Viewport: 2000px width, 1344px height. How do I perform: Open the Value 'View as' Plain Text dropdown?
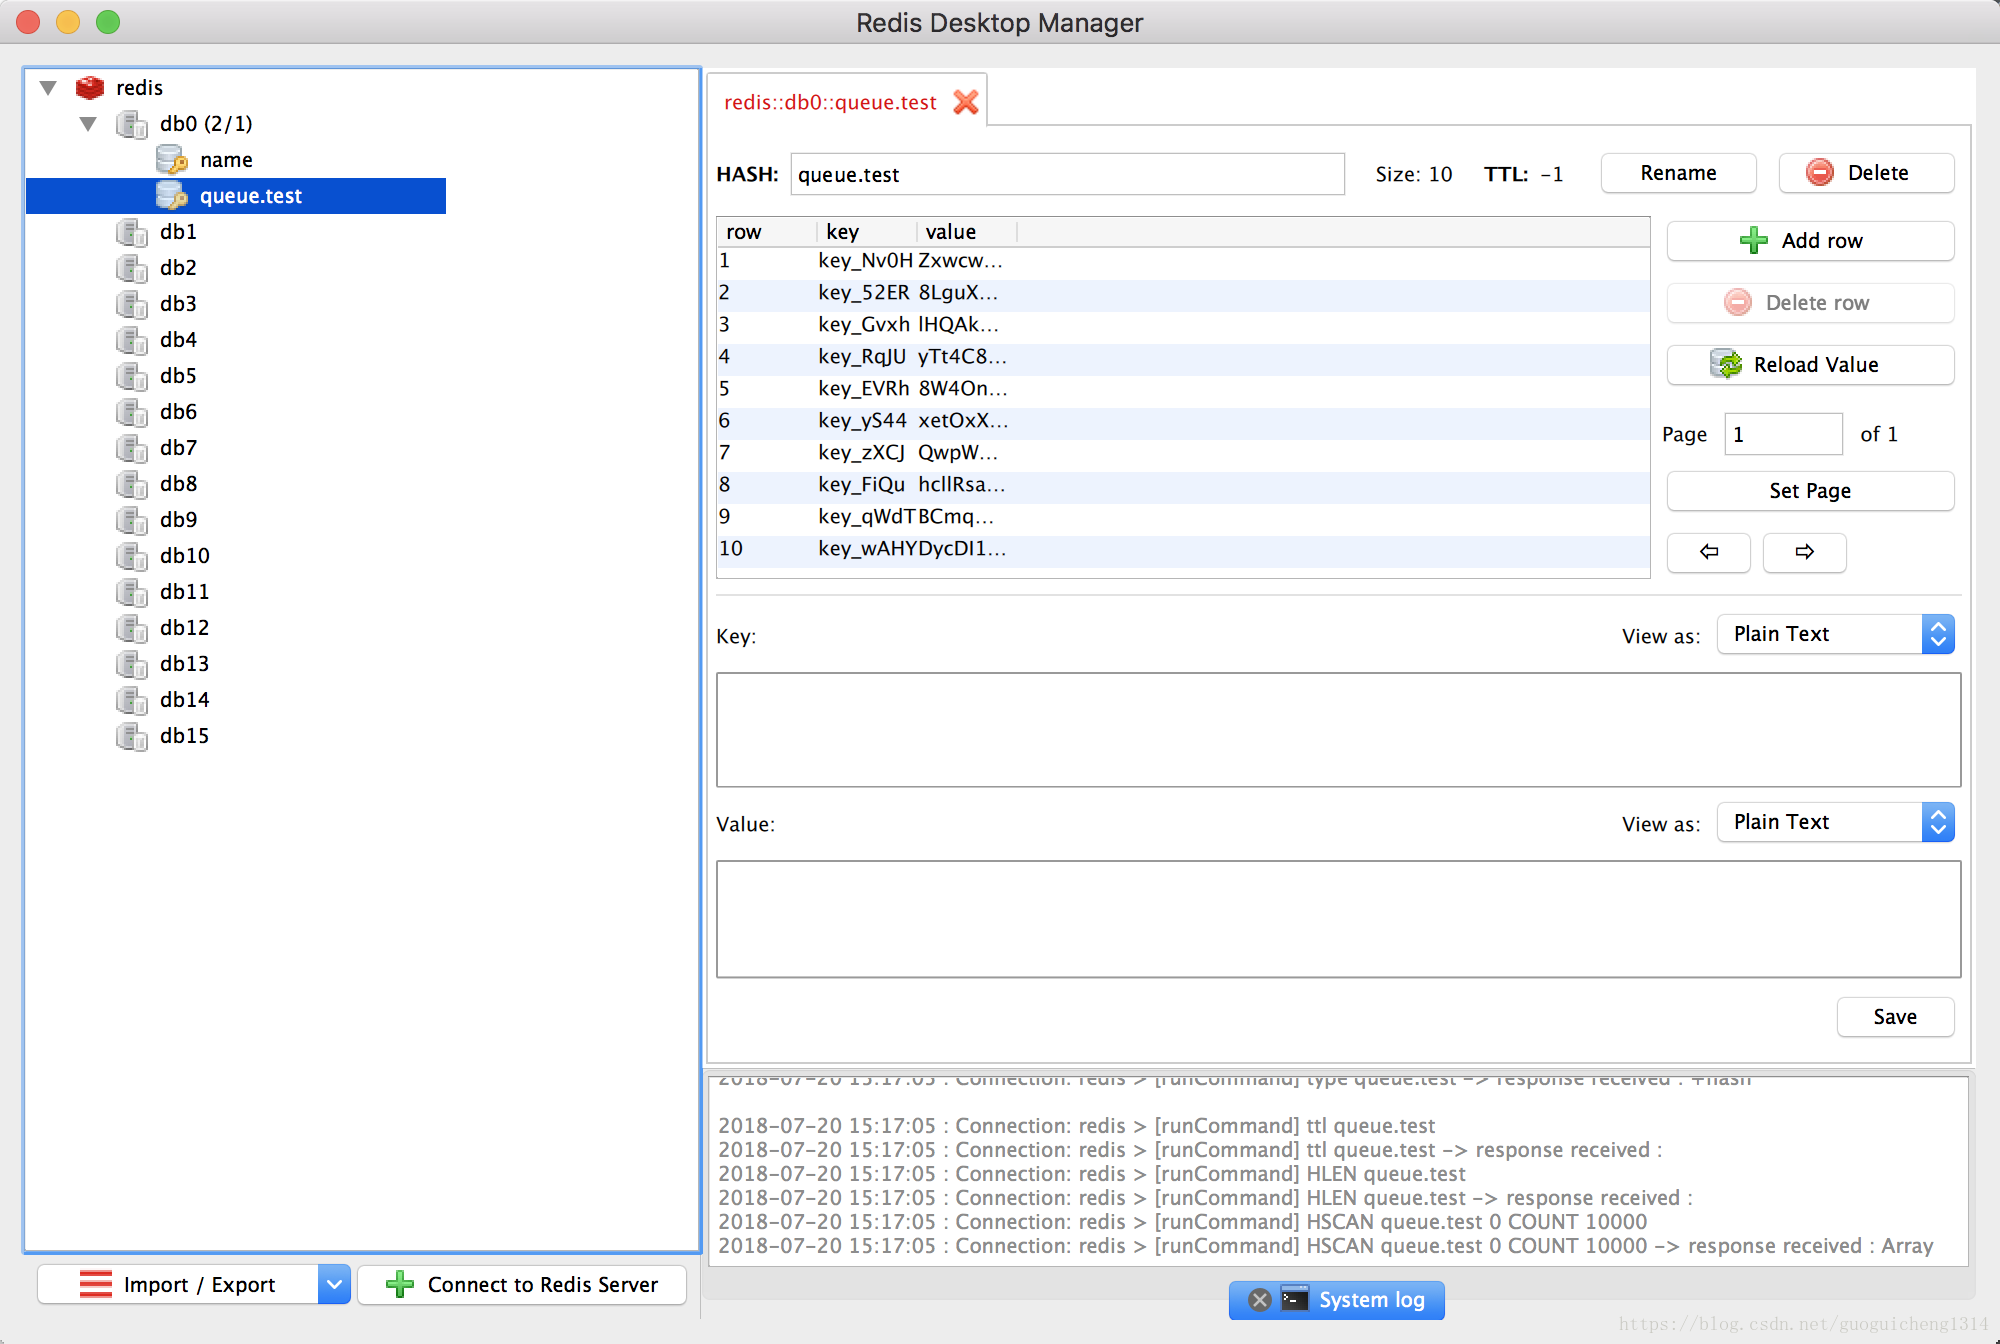[x=1836, y=822]
